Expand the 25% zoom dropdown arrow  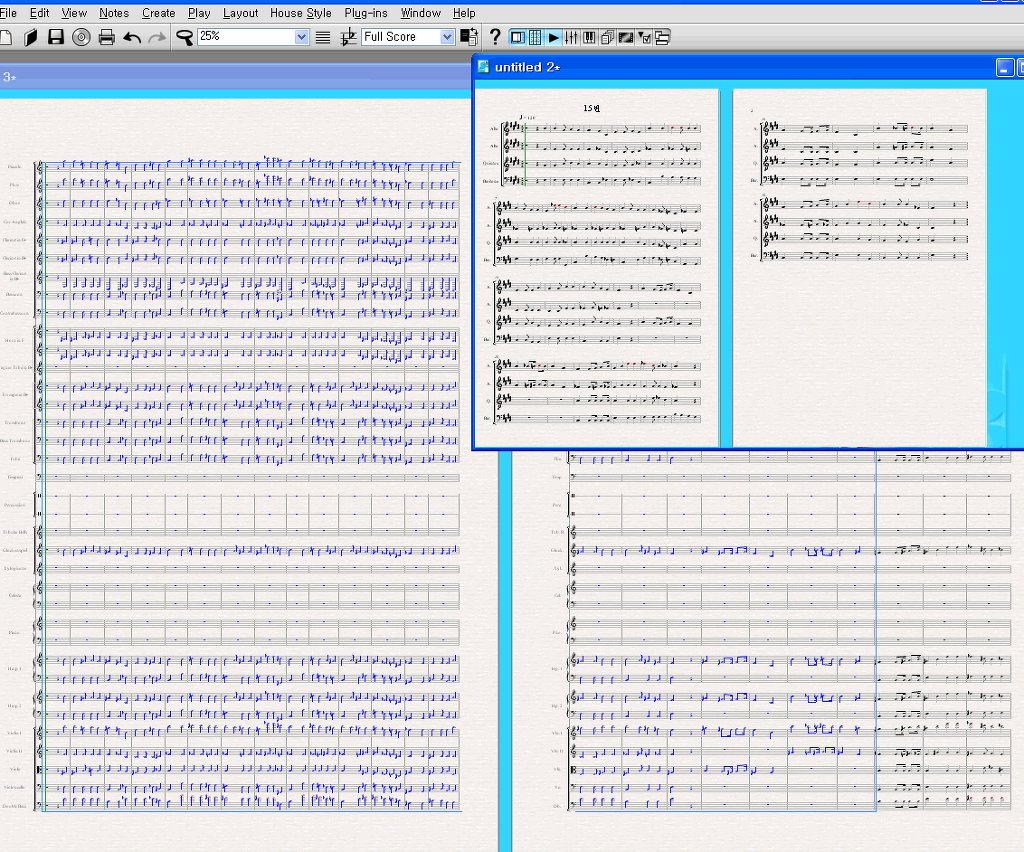pos(302,37)
